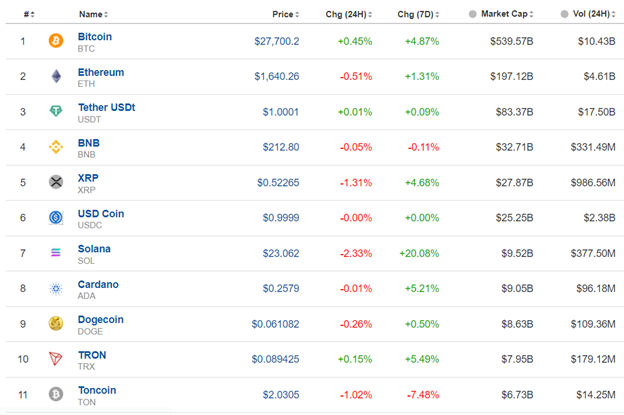Viewport: 624px width, 415px height.
Task: Click Toncoin price $2.0305
Action: tap(281, 395)
